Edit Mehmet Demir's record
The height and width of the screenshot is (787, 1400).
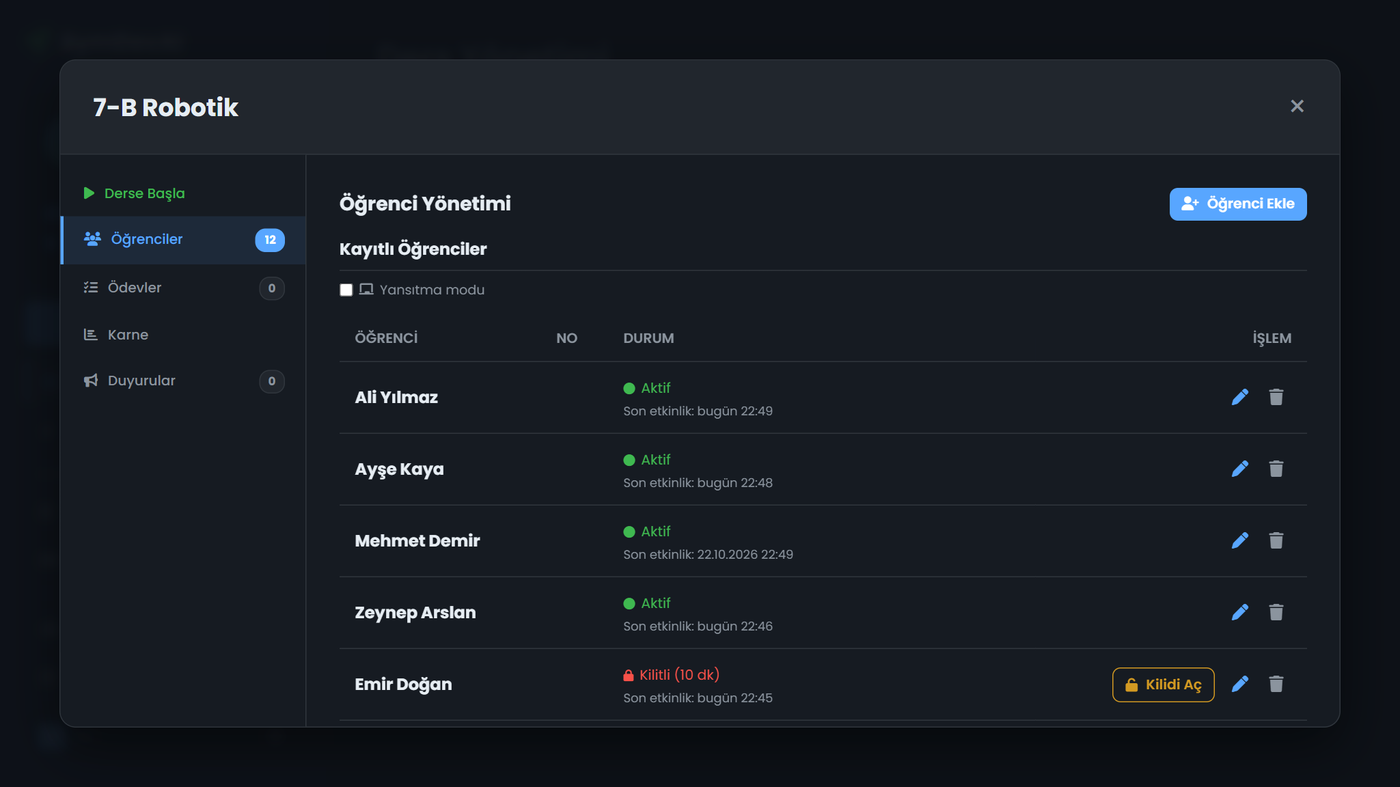point(1240,541)
